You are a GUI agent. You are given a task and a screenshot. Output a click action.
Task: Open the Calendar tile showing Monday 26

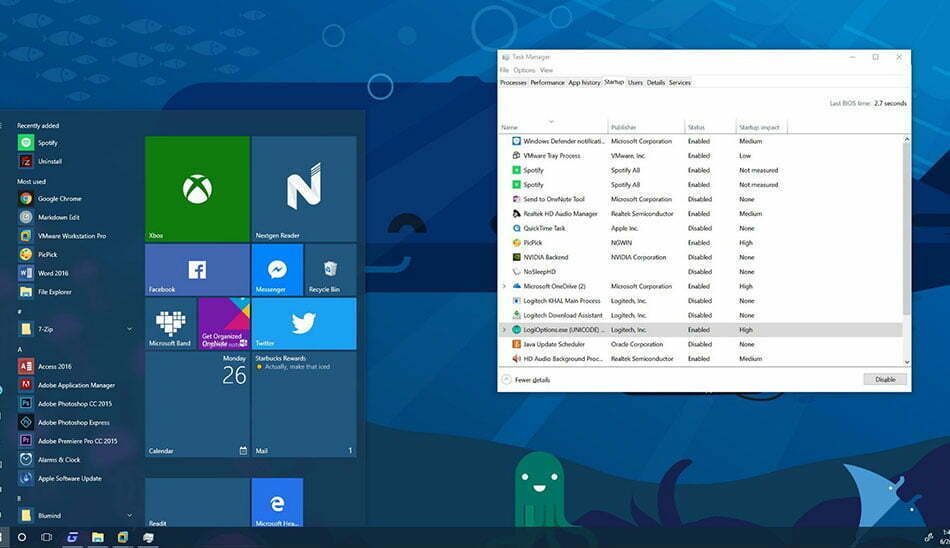pos(197,404)
